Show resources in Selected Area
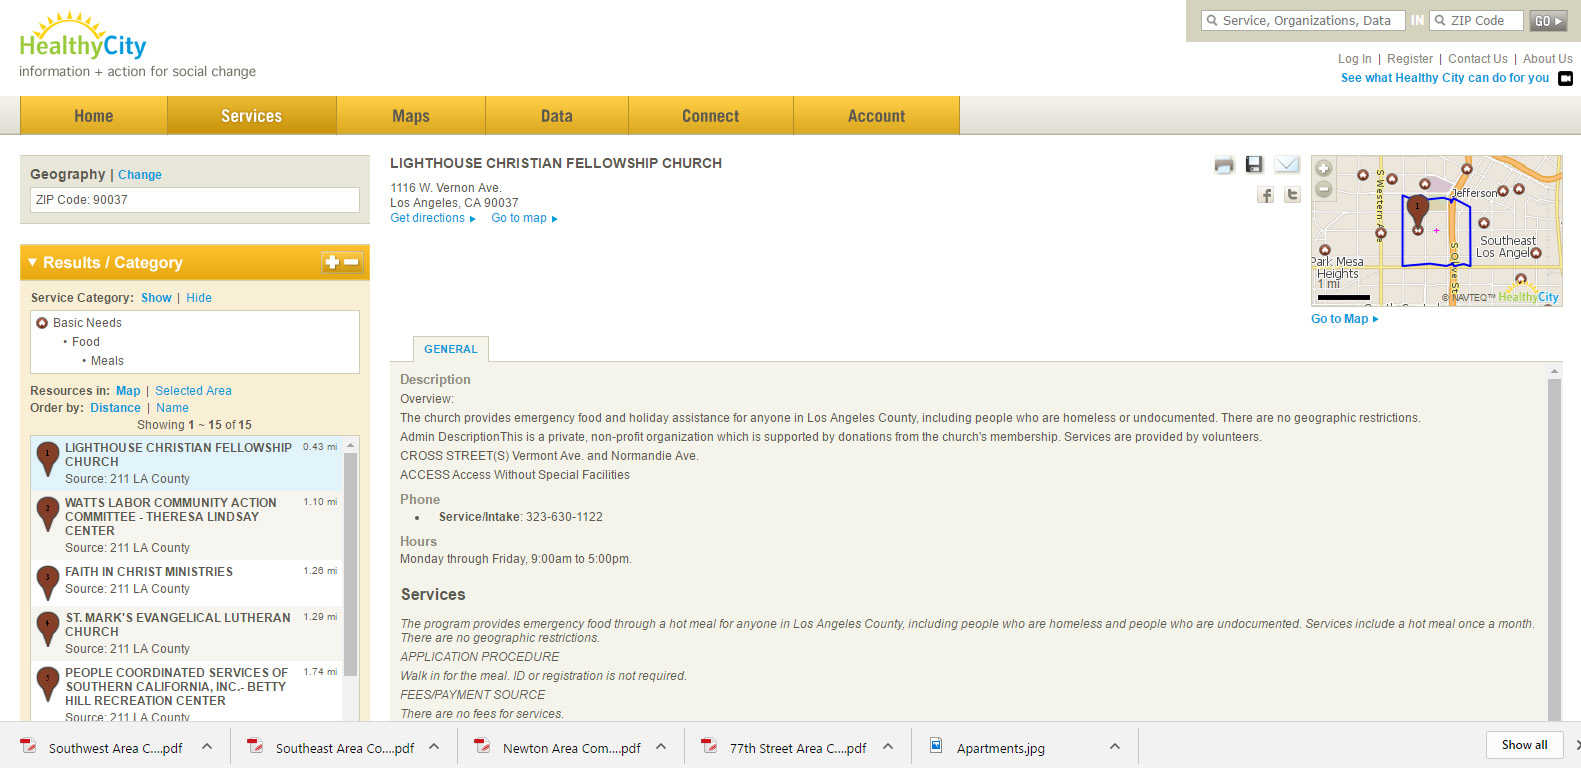1581x768 pixels. [193, 391]
